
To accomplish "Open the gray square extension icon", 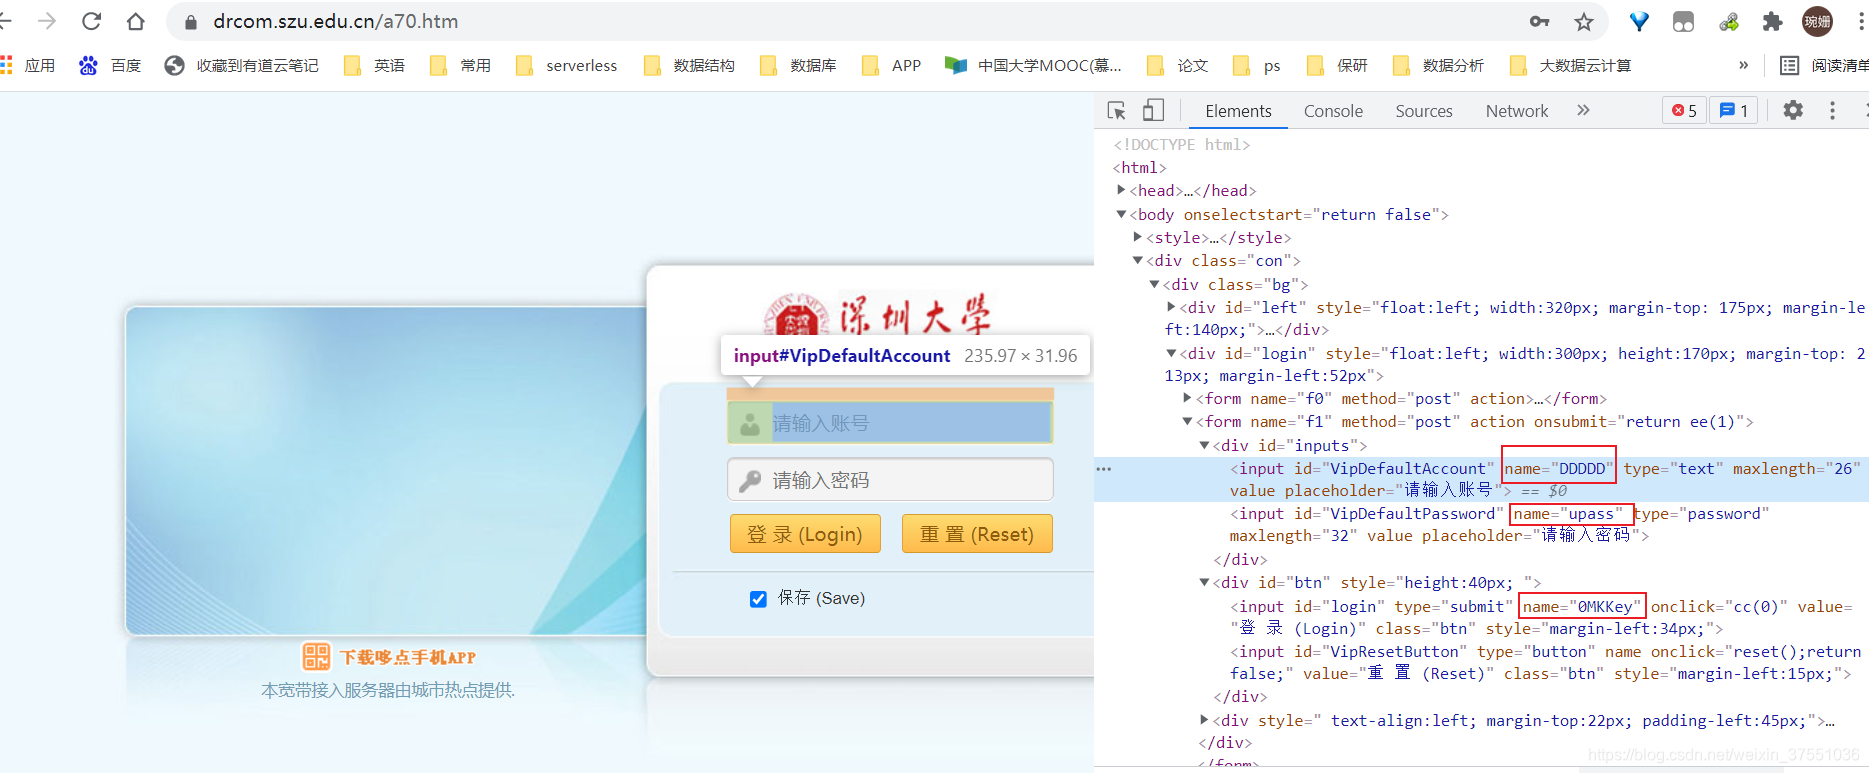I will [1683, 21].
